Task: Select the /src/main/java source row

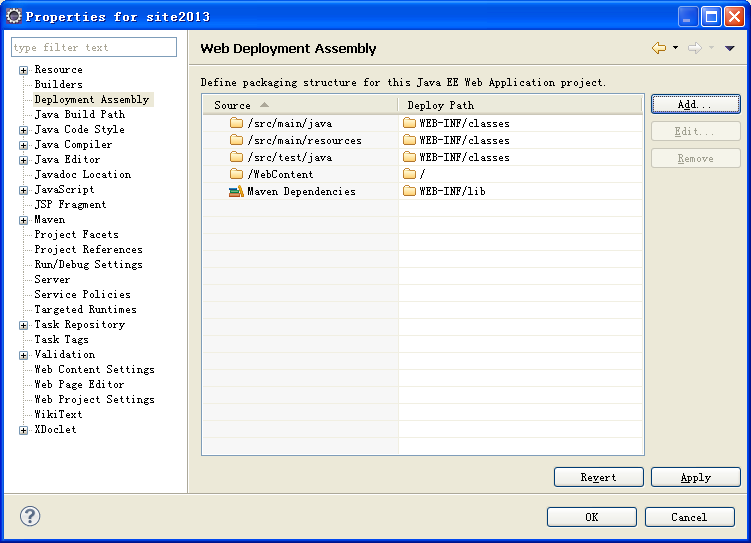Action: coord(300,123)
